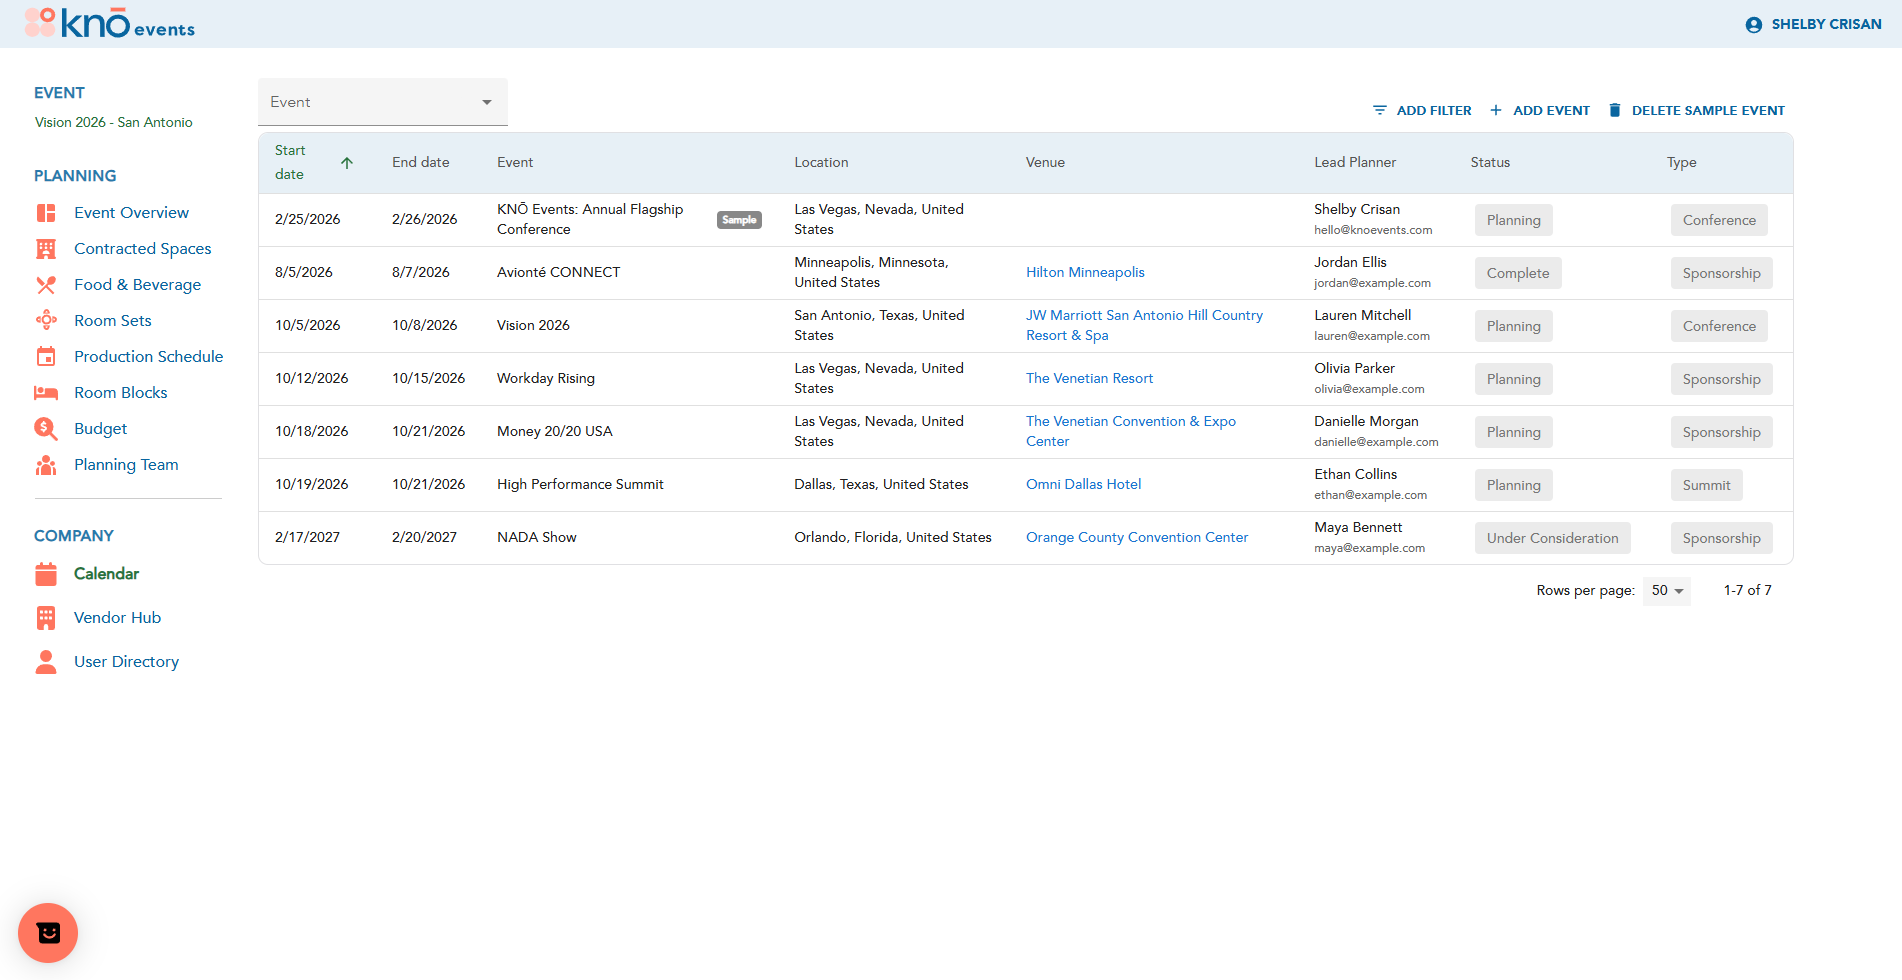
Task: Click the Room Blocks bed icon
Action: click(x=46, y=393)
